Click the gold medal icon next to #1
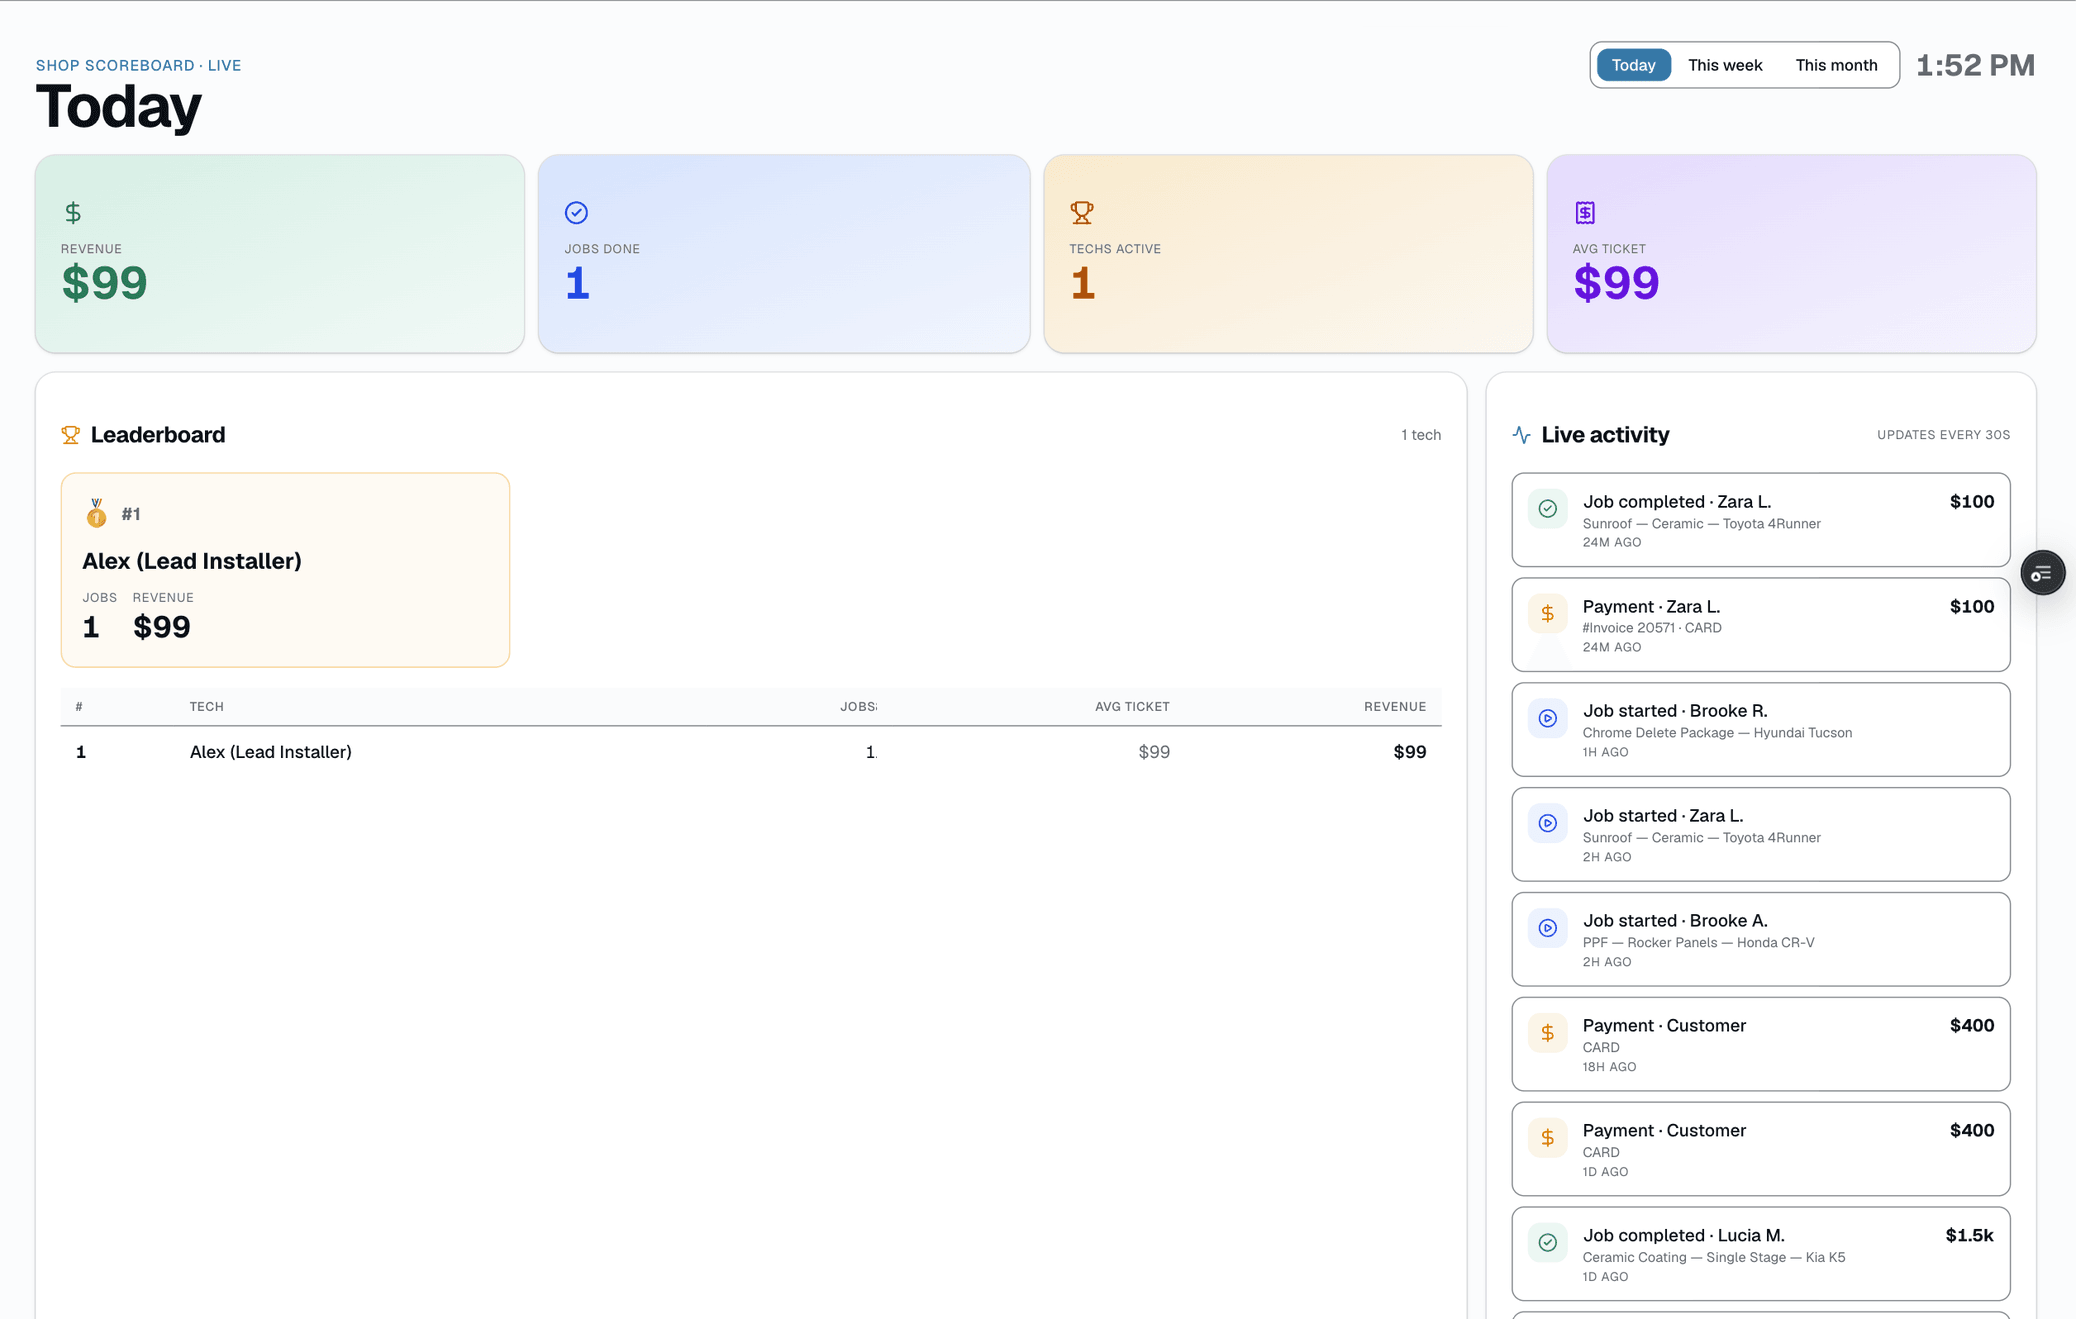Viewport: 2076px width, 1319px height. click(96, 513)
